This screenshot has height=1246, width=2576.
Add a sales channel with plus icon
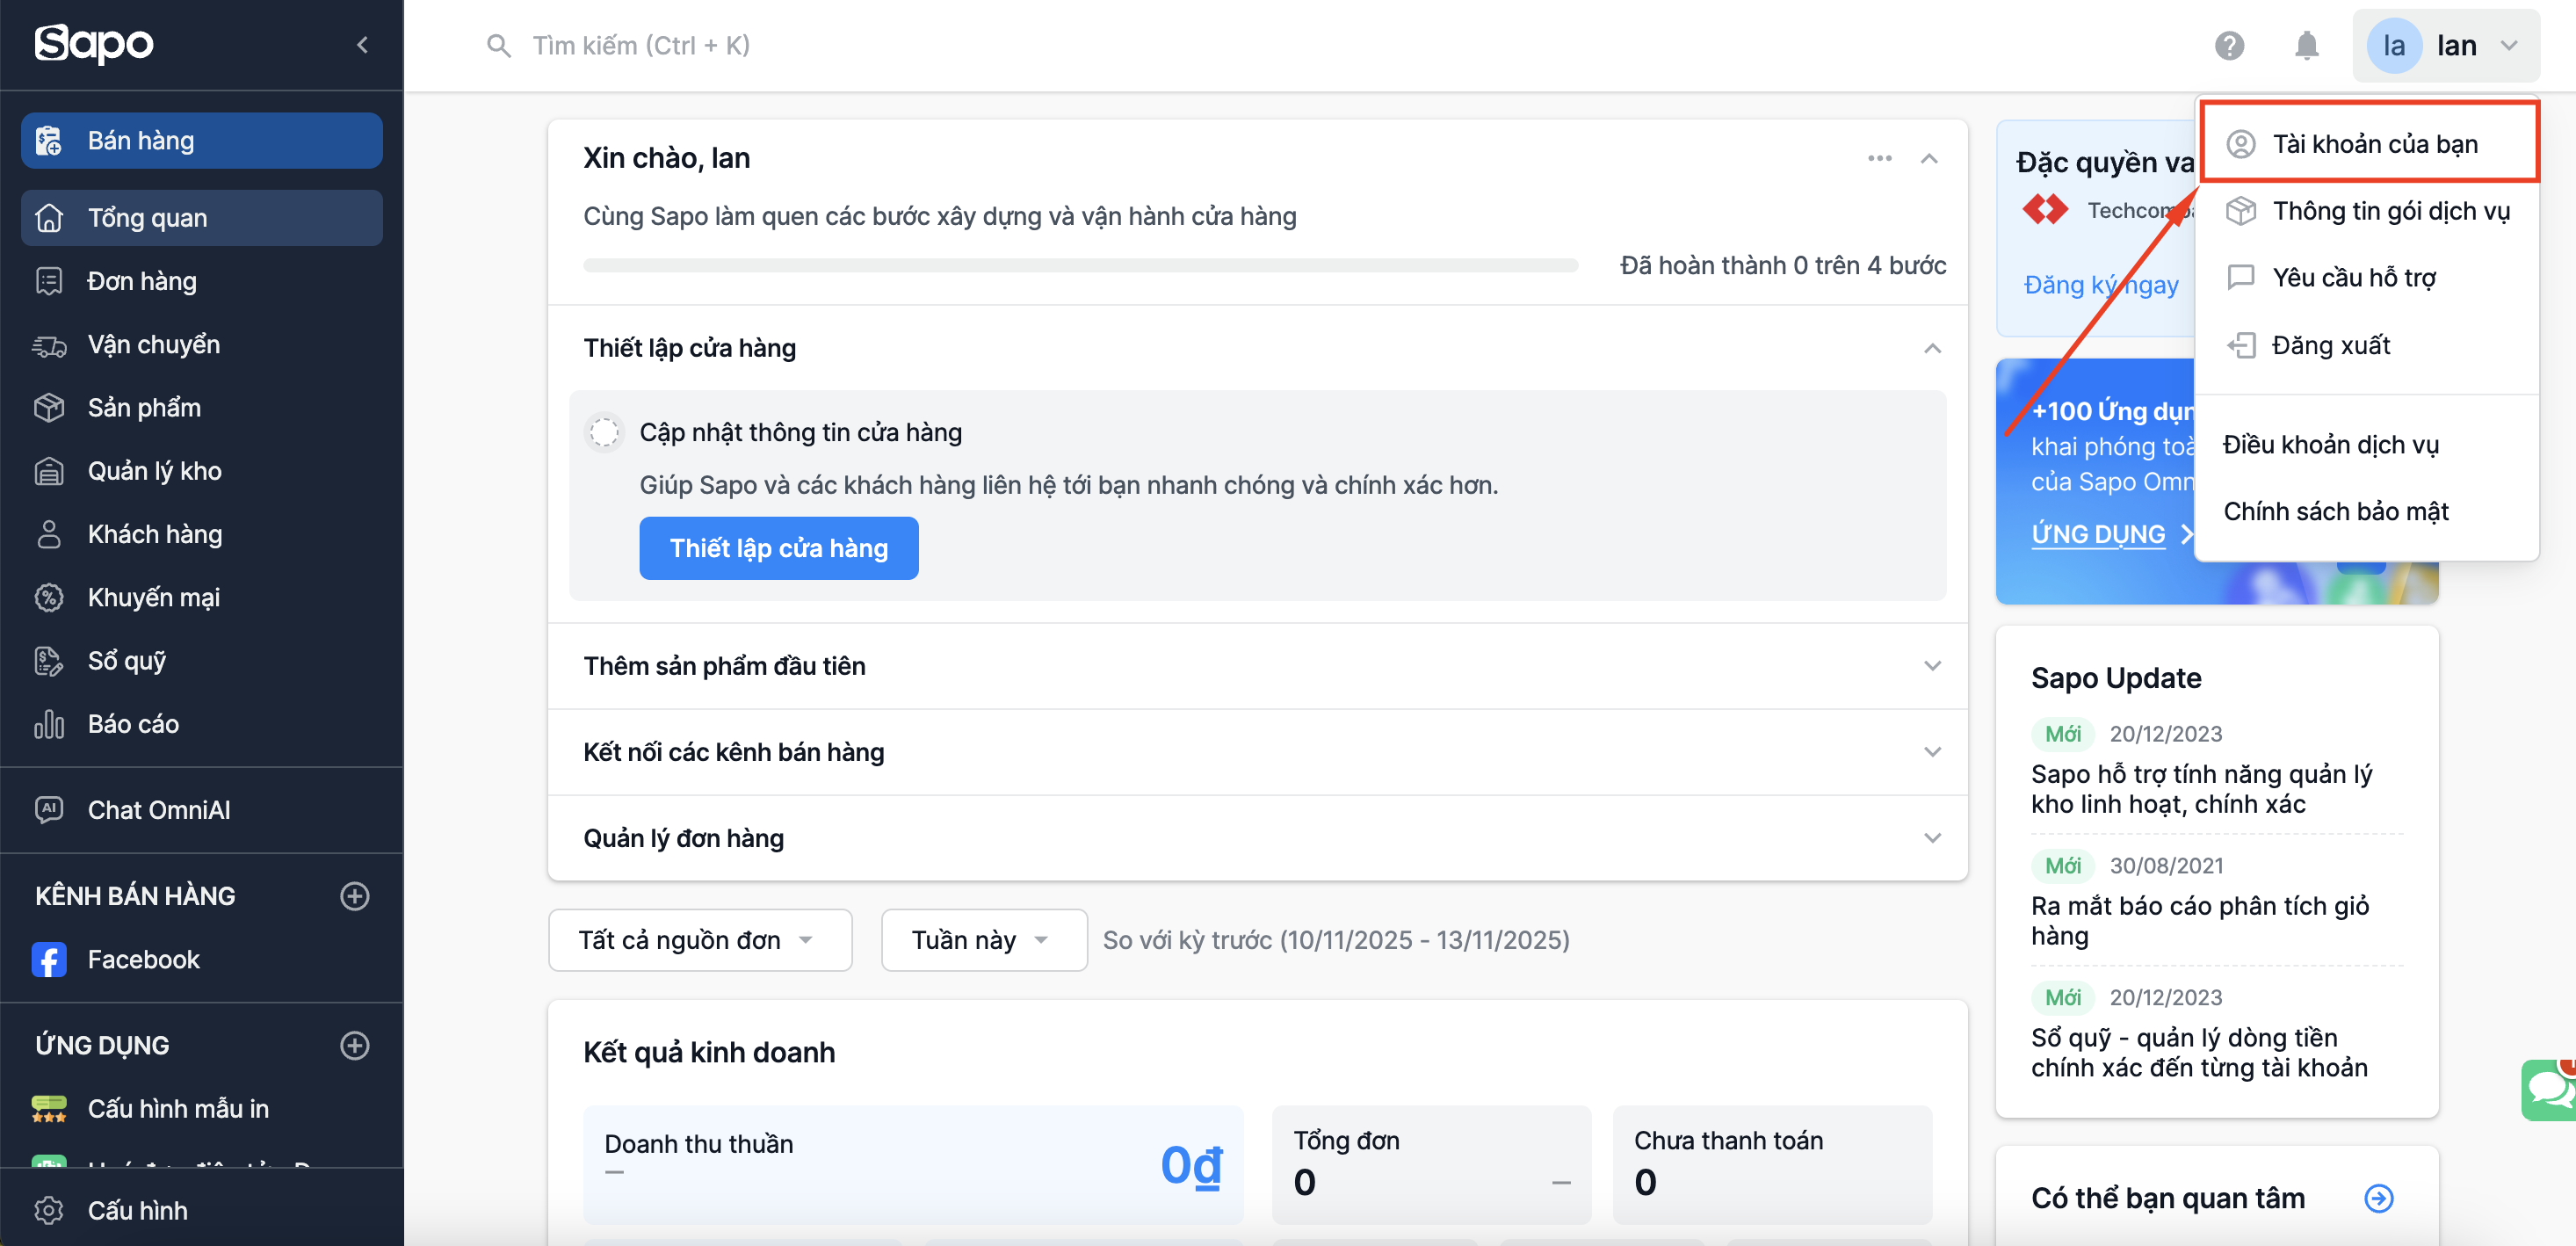354,895
